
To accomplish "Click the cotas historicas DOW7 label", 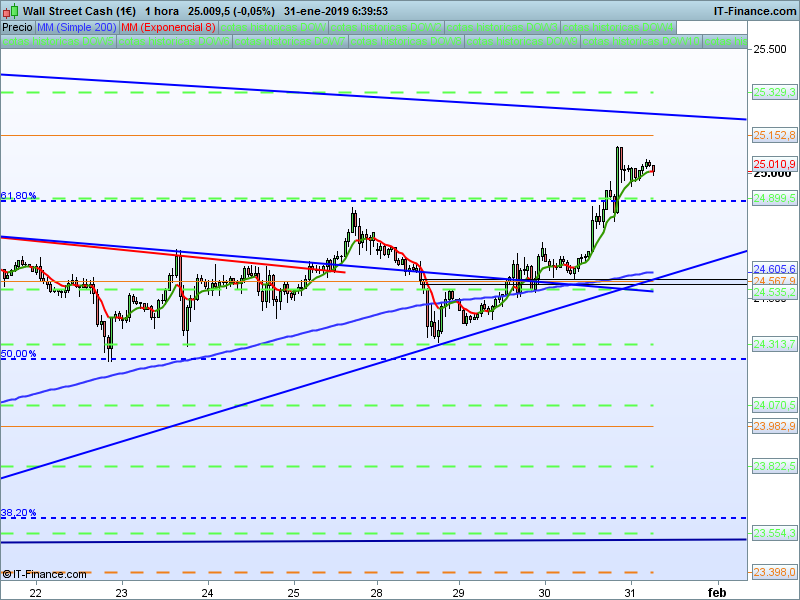I will click(x=290, y=41).
